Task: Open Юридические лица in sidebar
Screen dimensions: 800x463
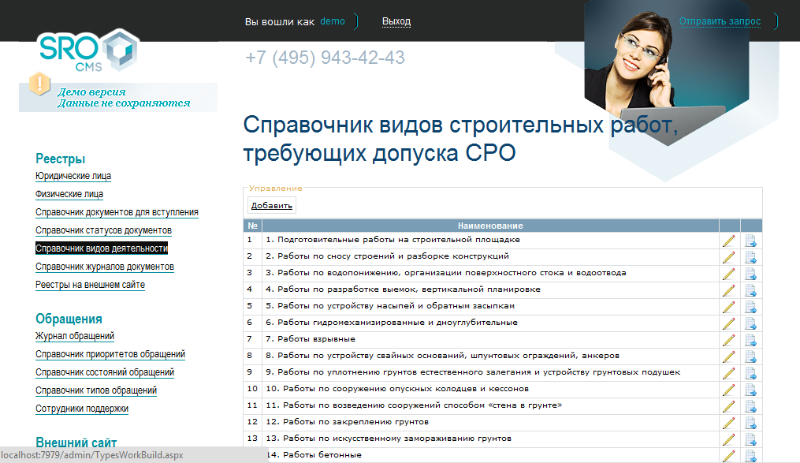Action: (x=73, y=176)
